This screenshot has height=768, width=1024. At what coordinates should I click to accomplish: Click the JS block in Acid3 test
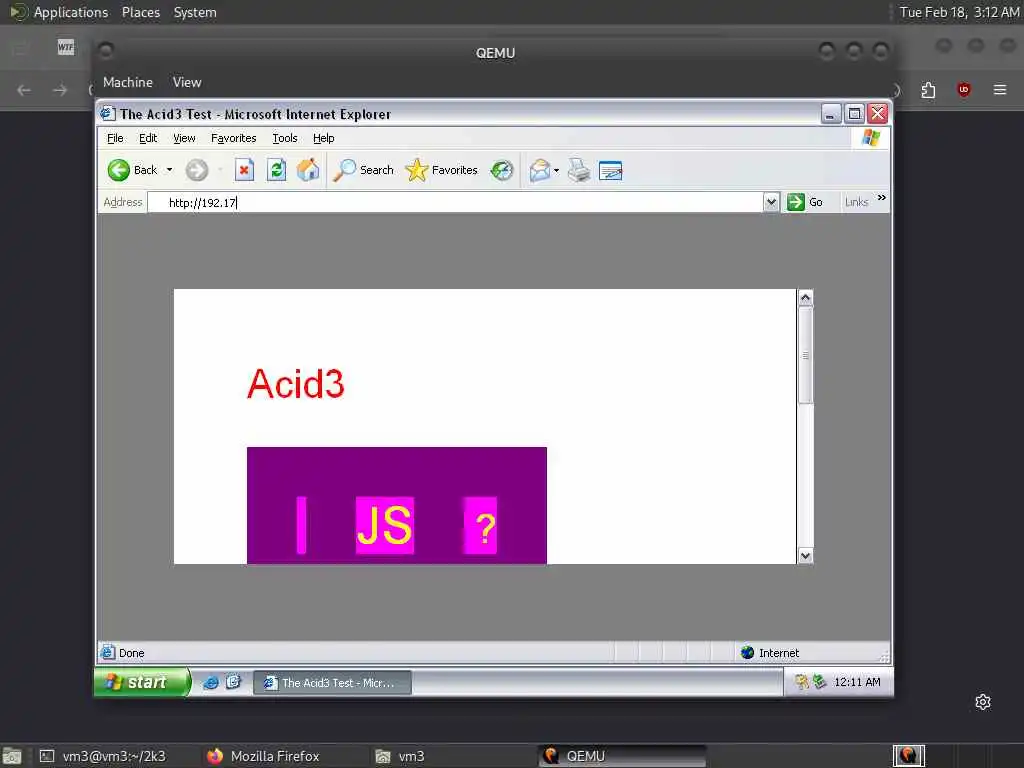(x=385, y=525)
